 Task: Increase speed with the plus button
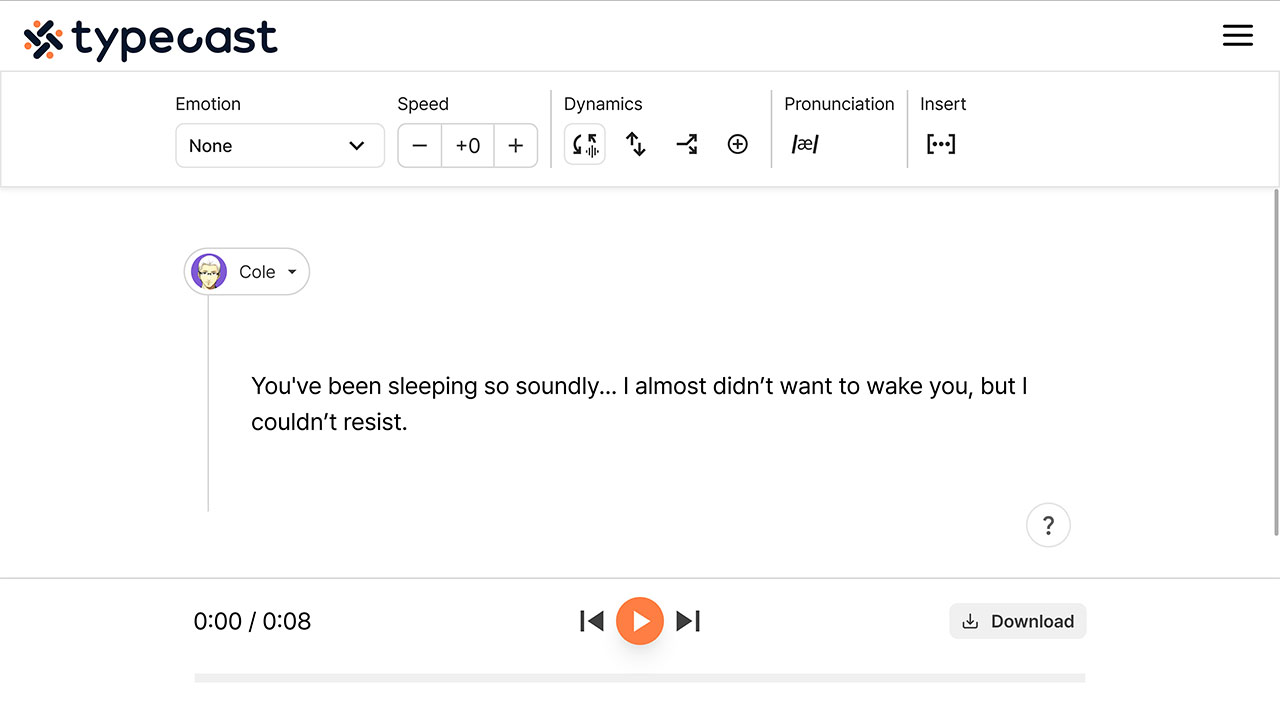(516, 145)
